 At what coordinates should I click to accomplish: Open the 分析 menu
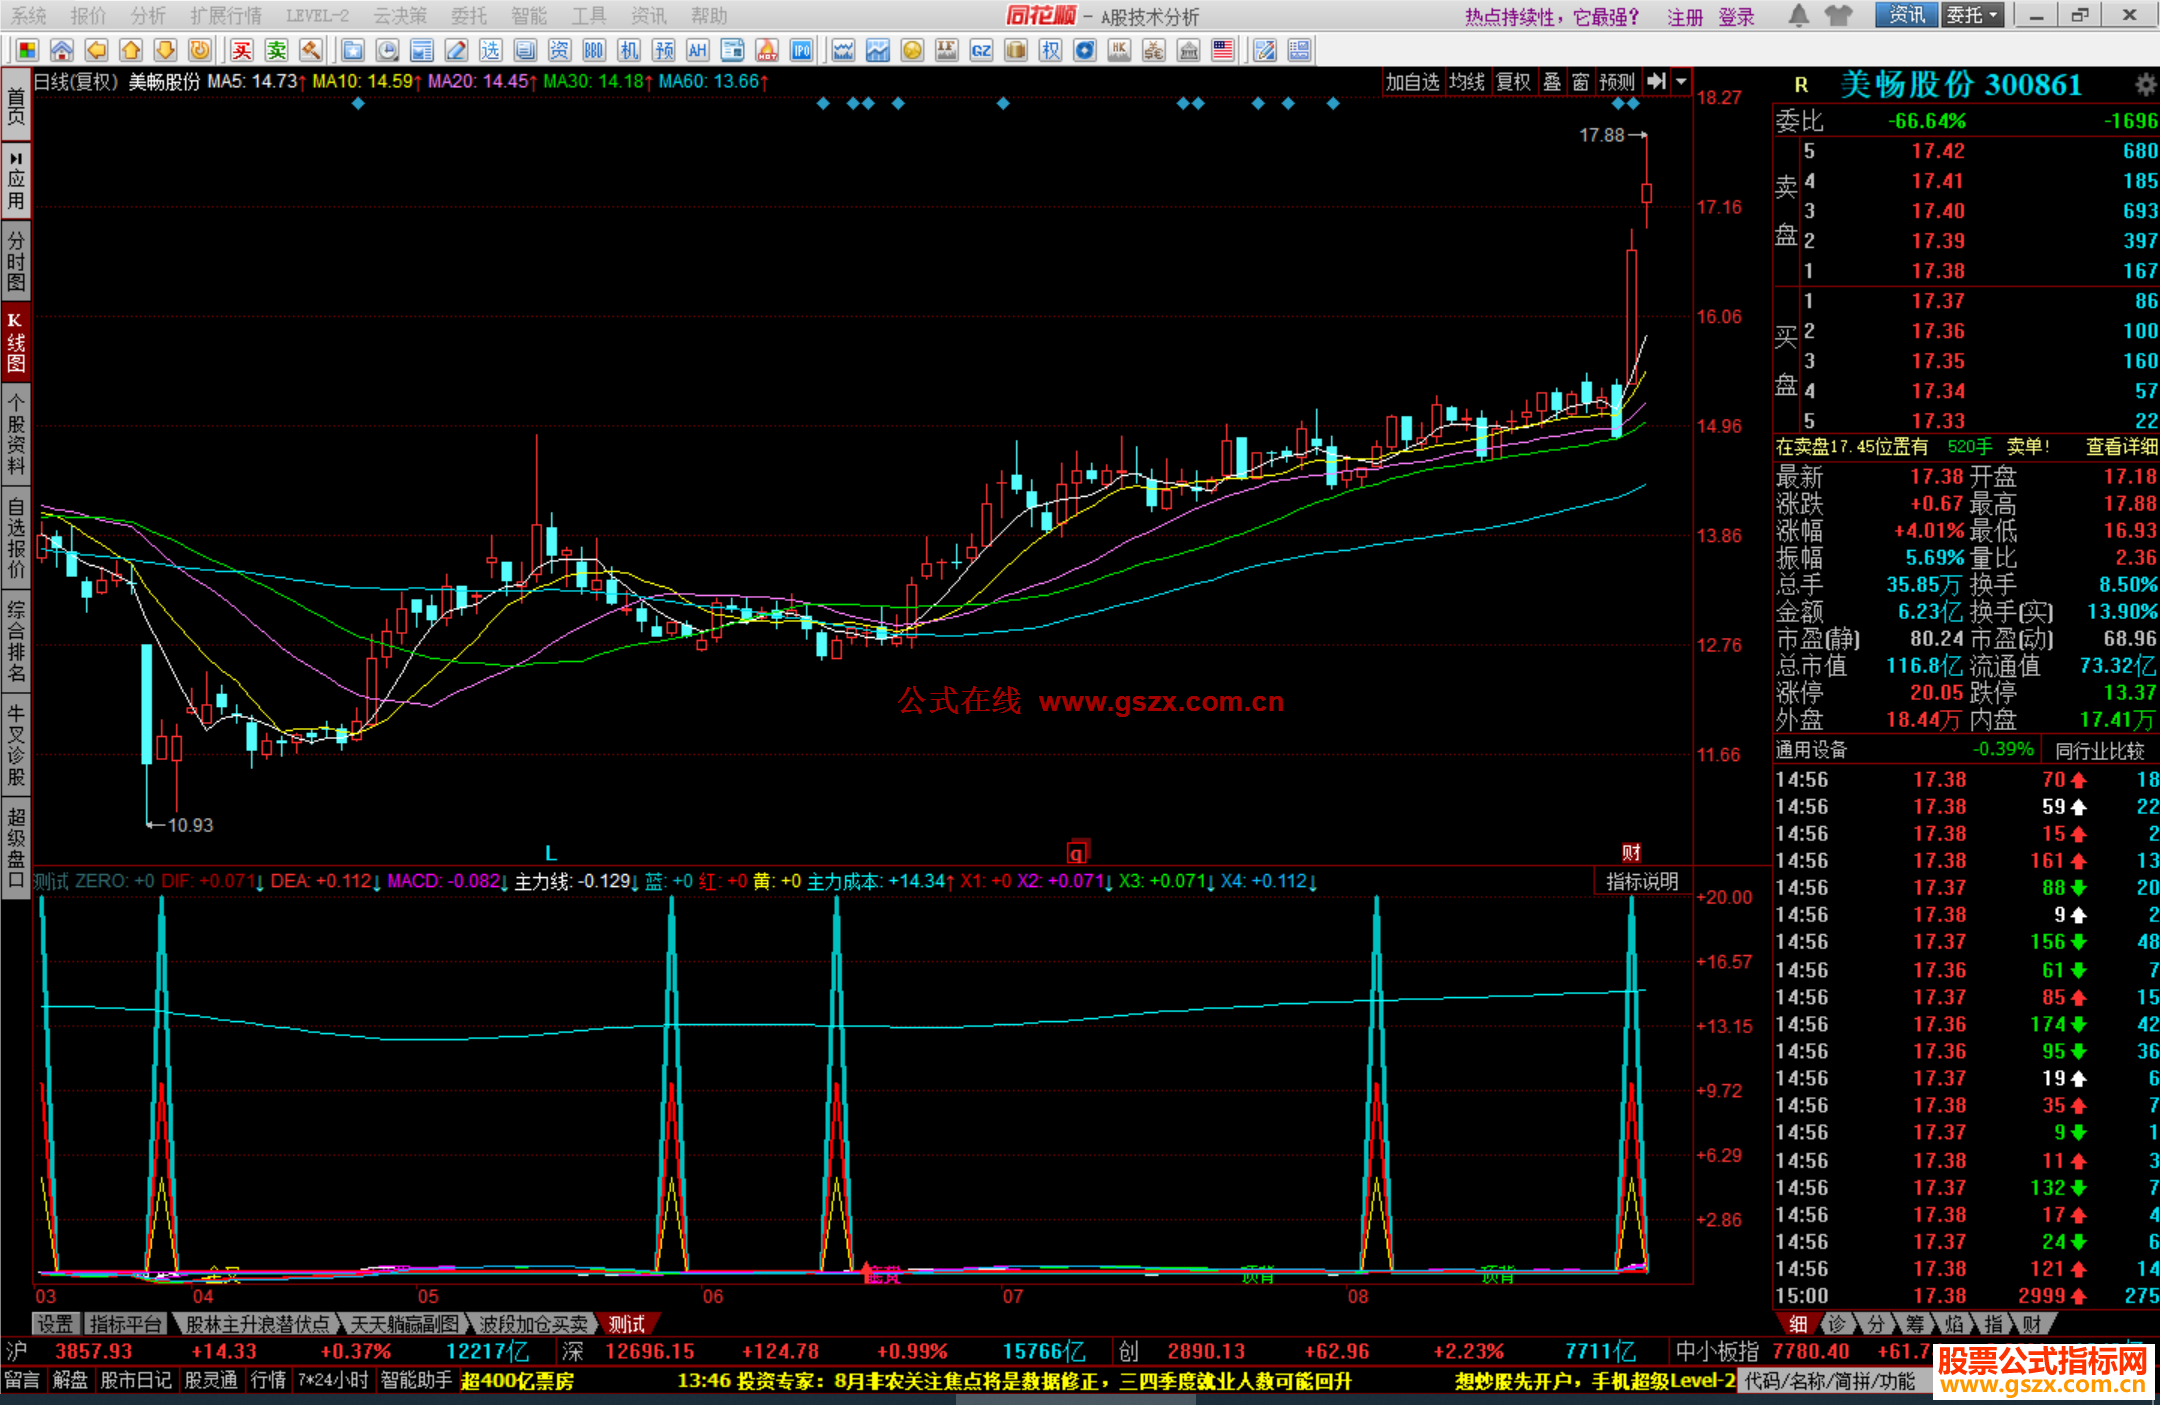click(x=148, y=16)
